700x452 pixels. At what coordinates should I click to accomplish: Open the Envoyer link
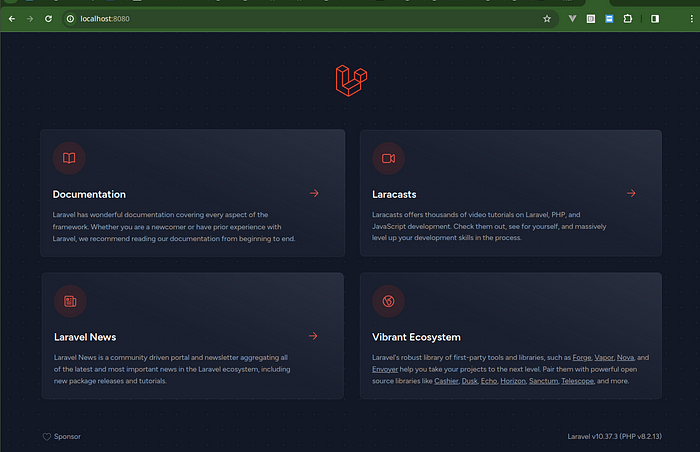[x=385, y=369]
